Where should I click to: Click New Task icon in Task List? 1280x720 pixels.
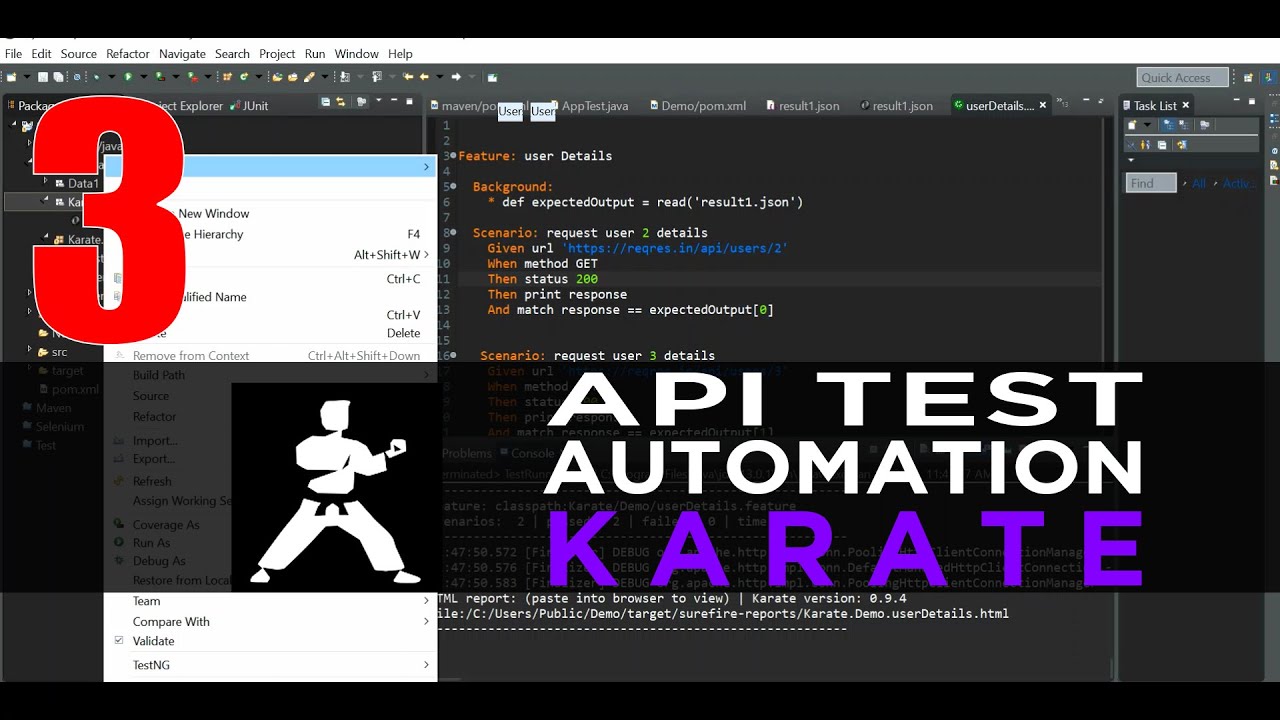tap(1132, 125)
